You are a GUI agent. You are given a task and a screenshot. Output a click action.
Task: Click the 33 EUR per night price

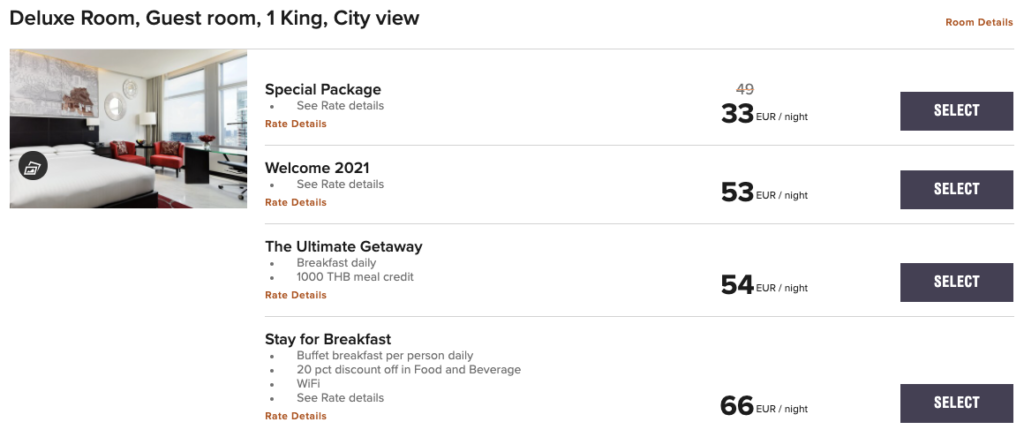(x=763, y=114)
